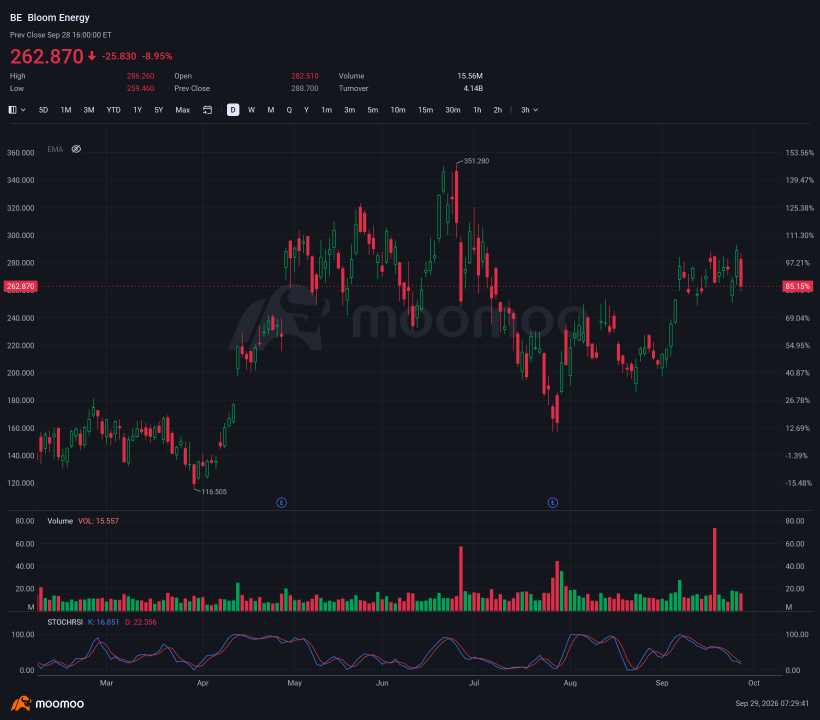Click the BE Bloom Energy ticker title
This screenshot has height=720, width=820.
pos(50,18)
